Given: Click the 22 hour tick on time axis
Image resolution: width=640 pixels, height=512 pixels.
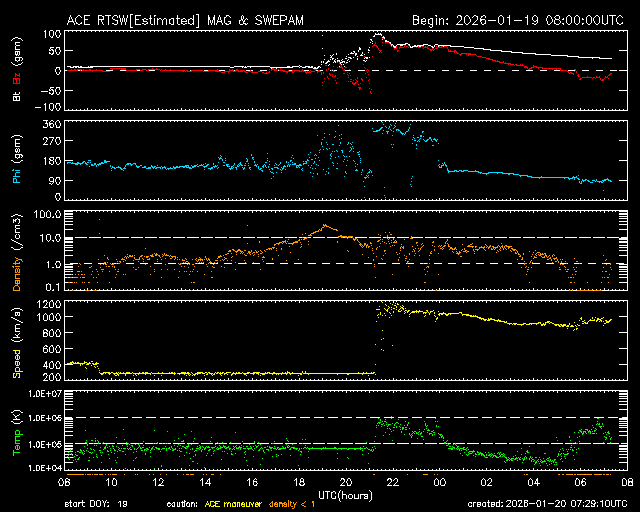Looking at the screenshot, I should 393,483.
